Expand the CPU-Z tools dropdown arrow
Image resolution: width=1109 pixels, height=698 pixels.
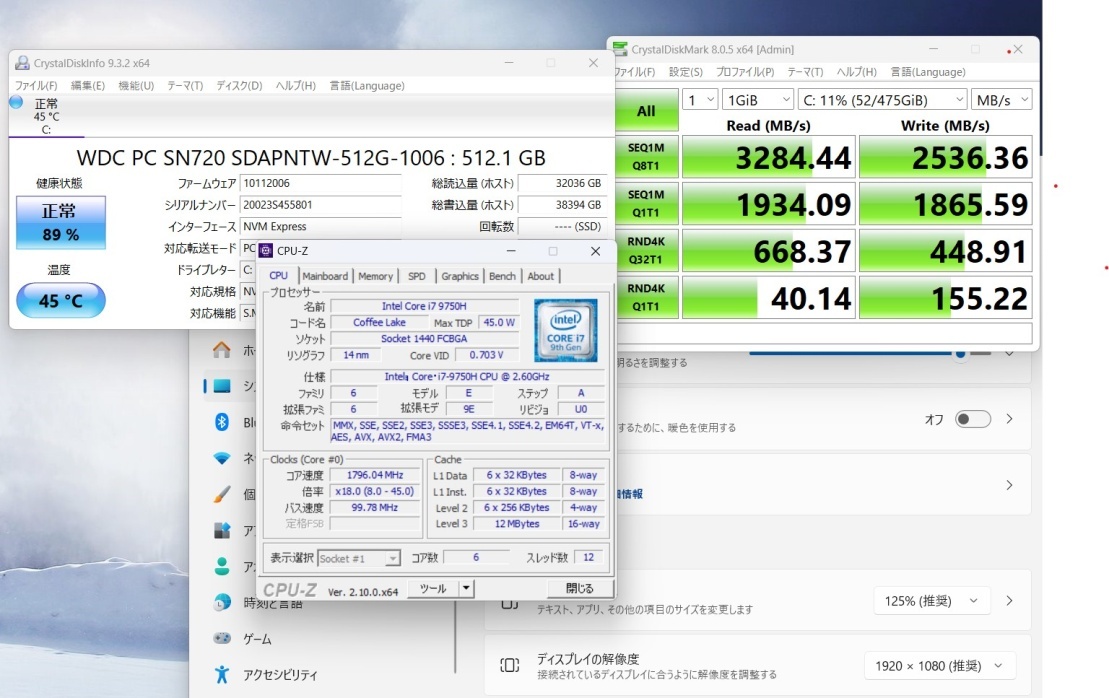point(465,588)
